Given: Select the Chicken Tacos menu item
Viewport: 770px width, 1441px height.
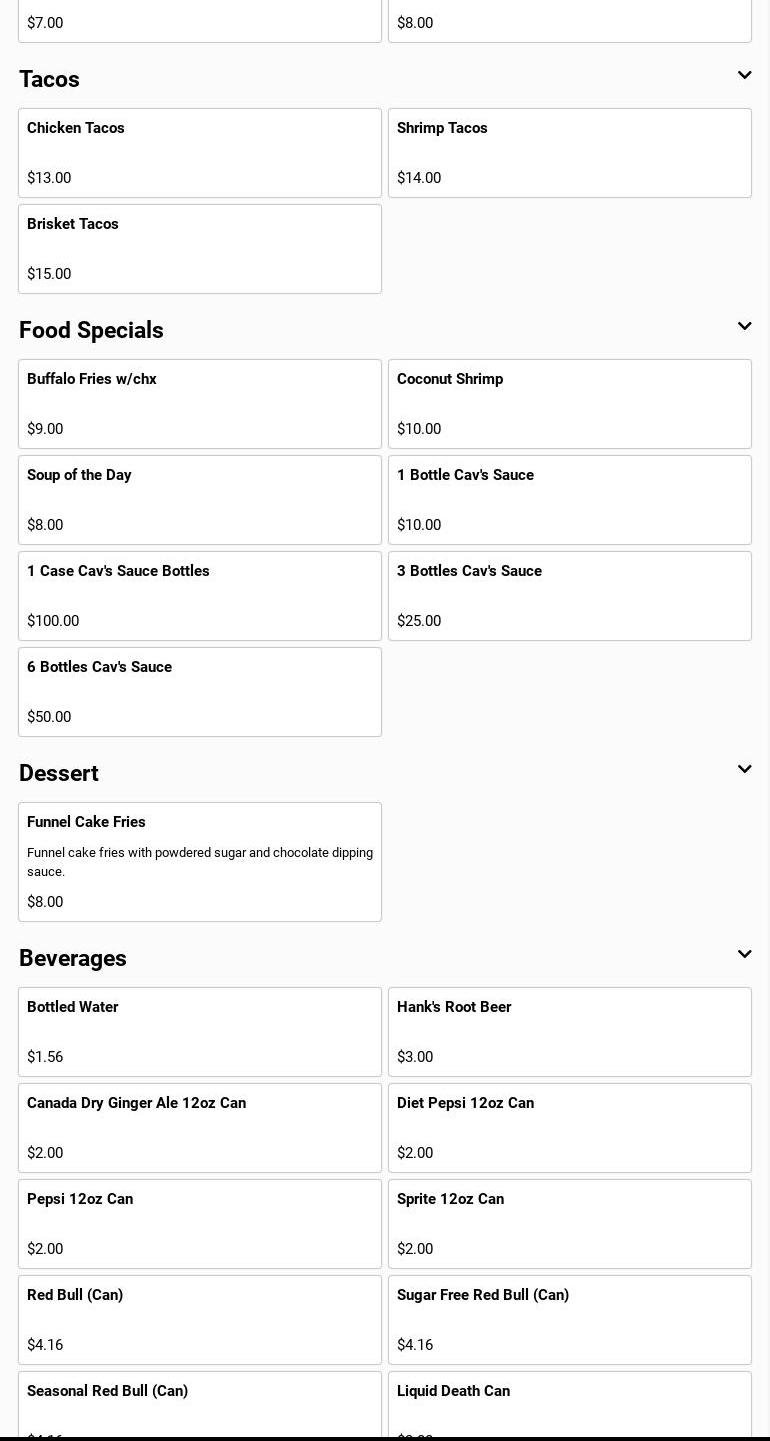Looking at the screenshot, I should coord(200,153).
